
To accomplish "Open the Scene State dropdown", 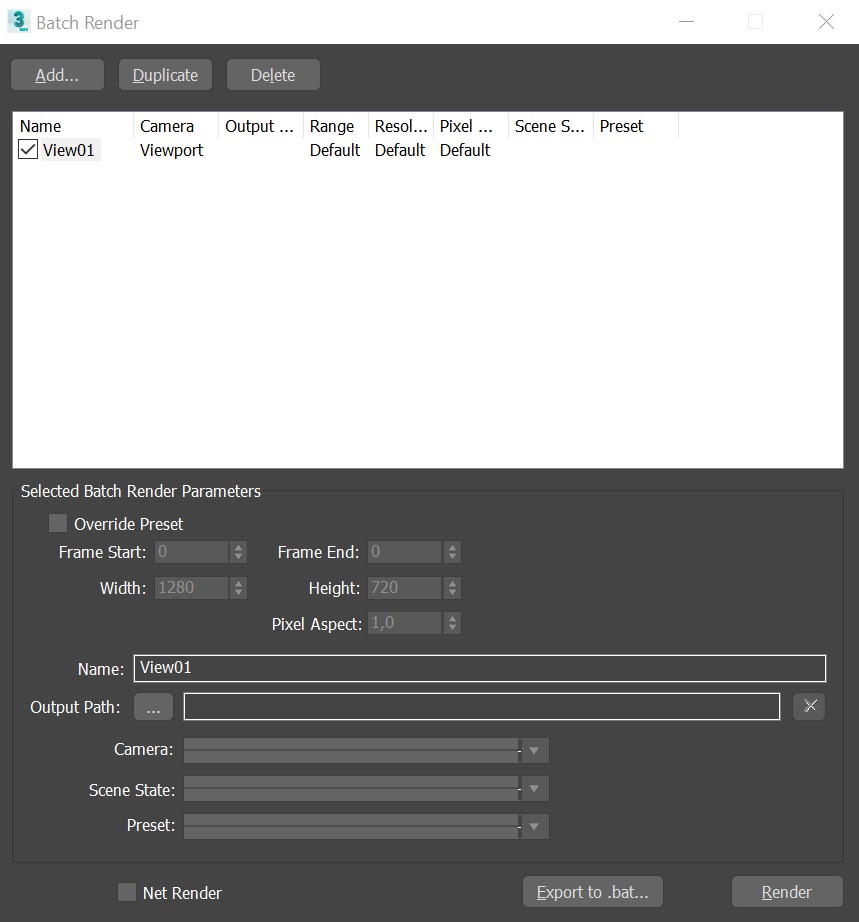I will pos(366,789).
